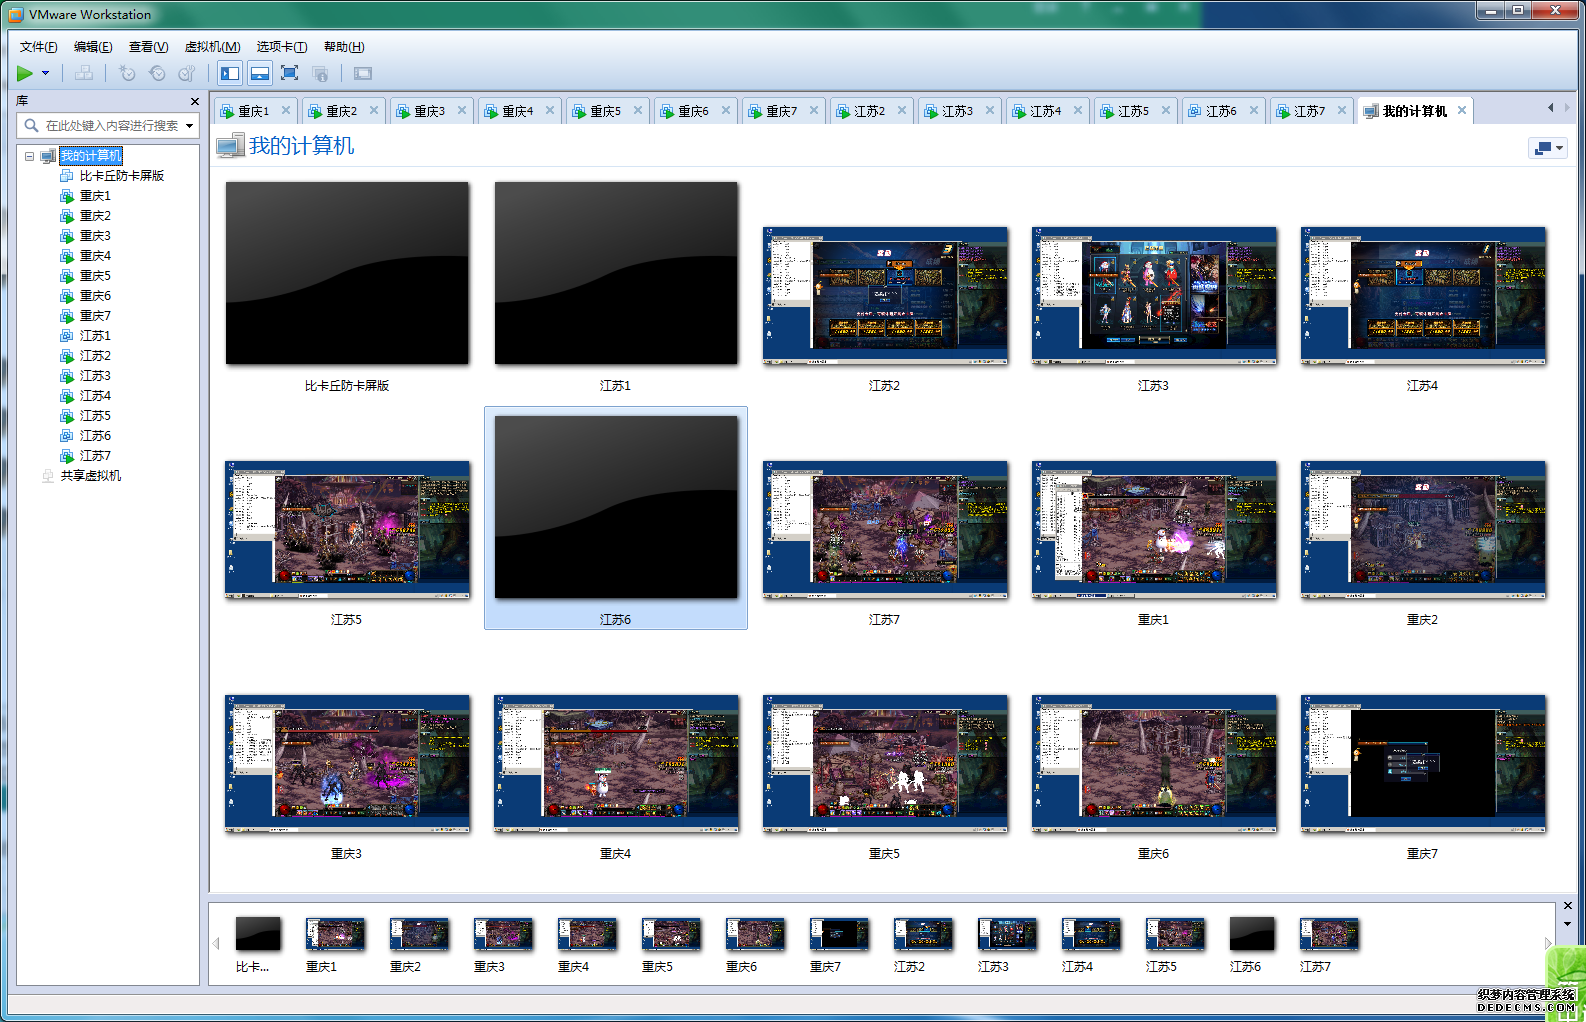Select the 重庆1 large thumbnail
Image resolution: width=1586 pixels, height=1022 pixels.
[1154, 530]
